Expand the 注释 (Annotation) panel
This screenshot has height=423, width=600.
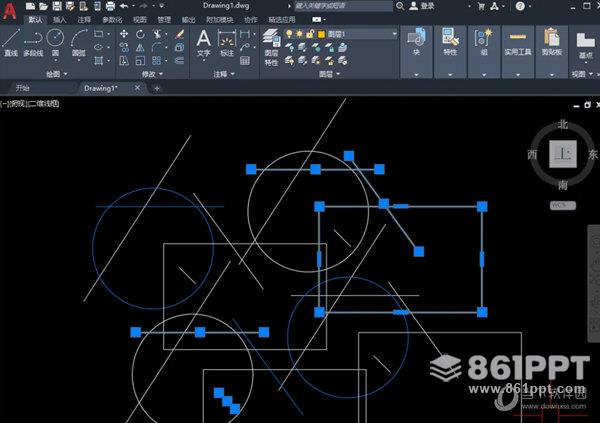(x=224, y=74)
